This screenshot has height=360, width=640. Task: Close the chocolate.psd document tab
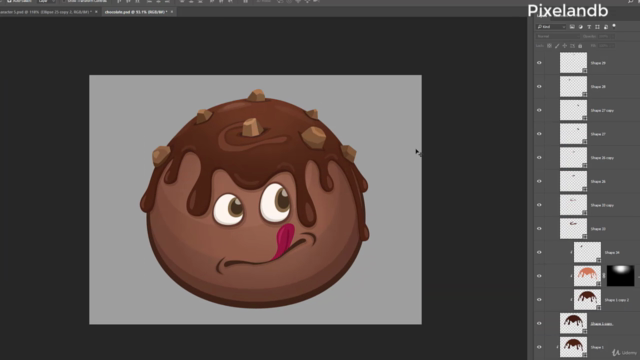(x=172, y=12)
